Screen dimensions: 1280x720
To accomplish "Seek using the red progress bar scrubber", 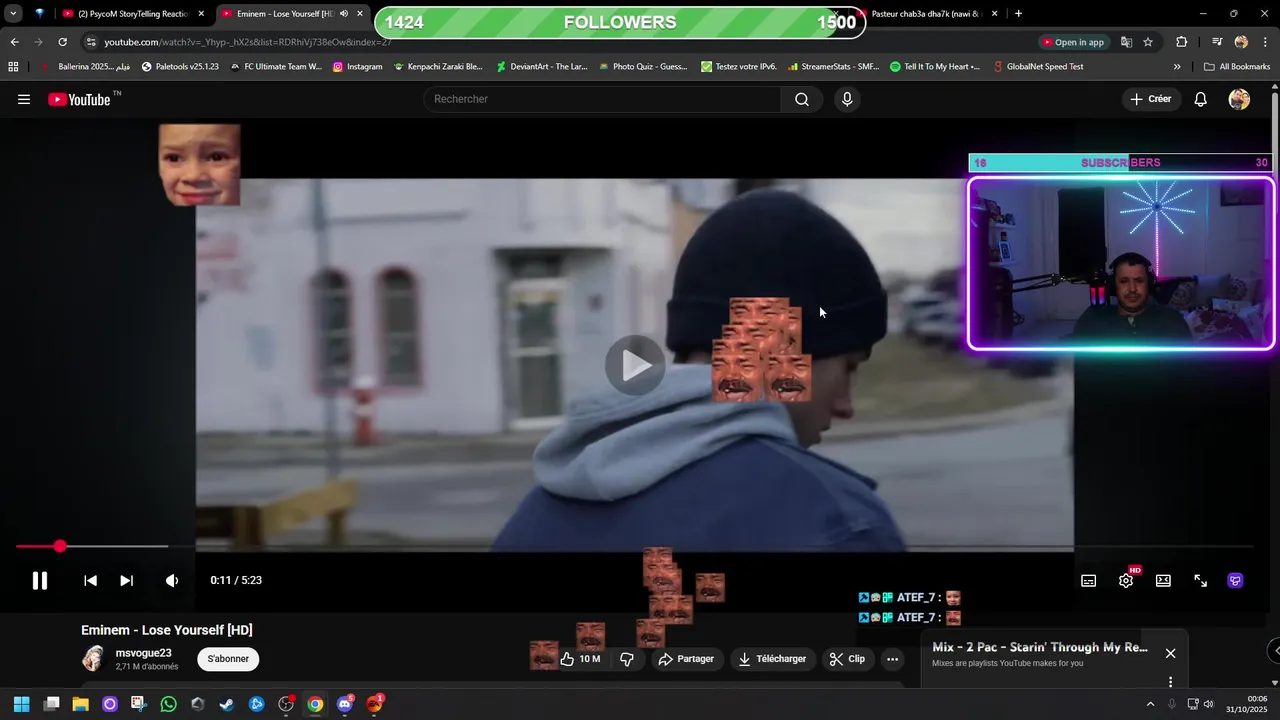I will click(60, 546).
